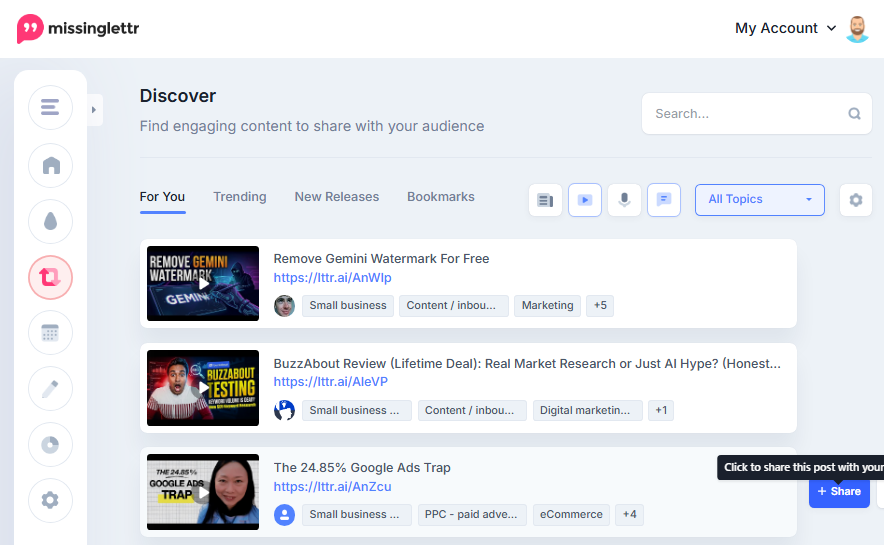Expand the My Account menu
Viewport: 884px width, 545px height.
click(x=785, y=28)
